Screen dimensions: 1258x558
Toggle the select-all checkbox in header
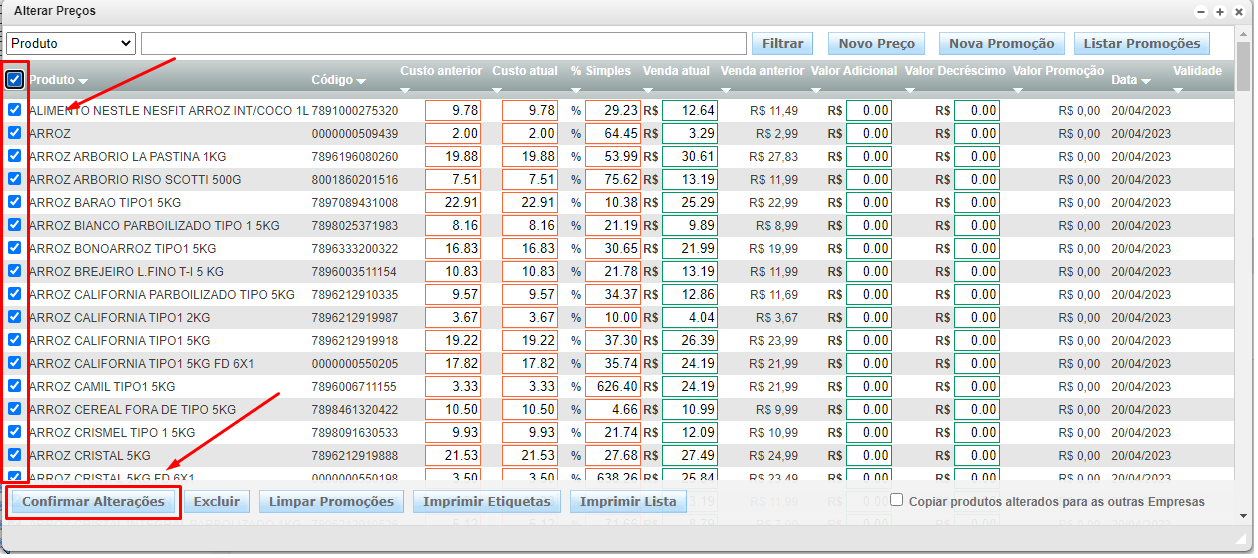(x=15, y=79)
